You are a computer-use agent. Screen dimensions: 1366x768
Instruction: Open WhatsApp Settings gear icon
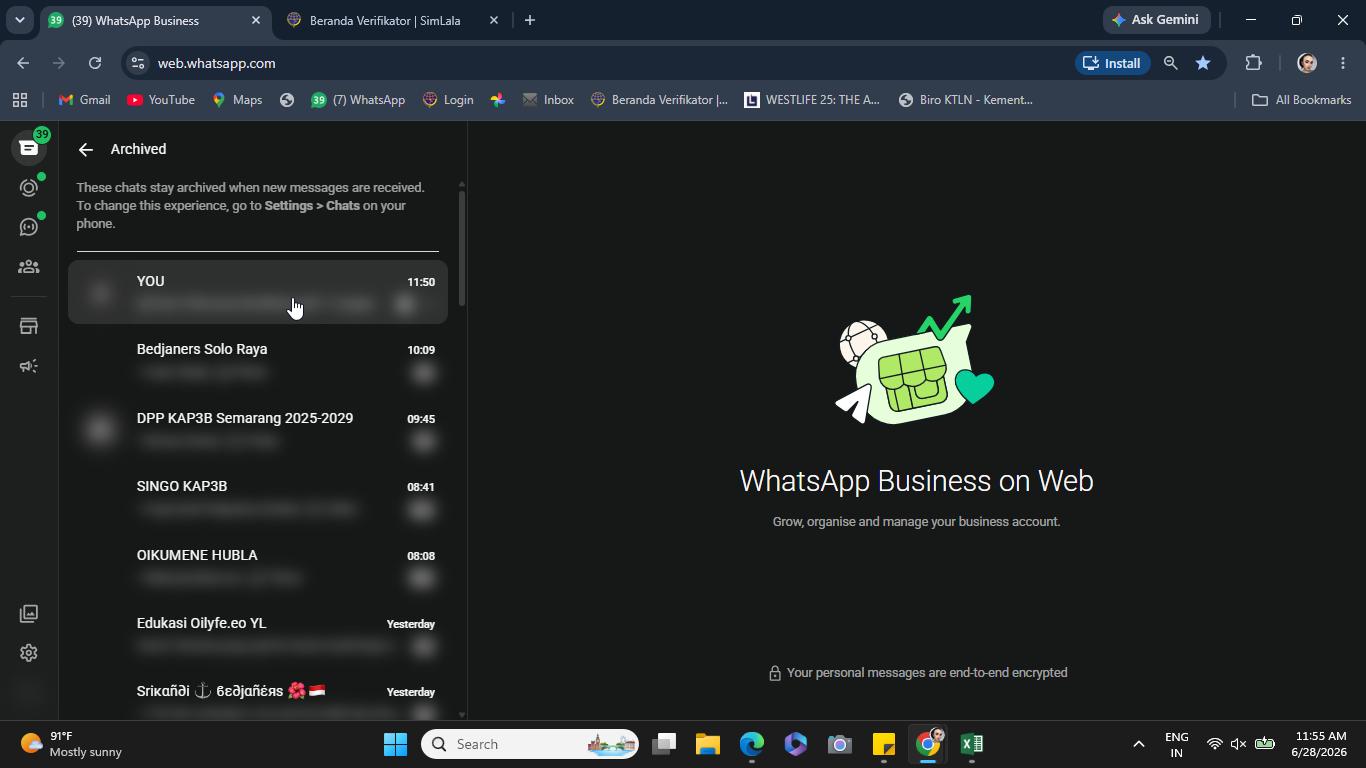(29, 653)
